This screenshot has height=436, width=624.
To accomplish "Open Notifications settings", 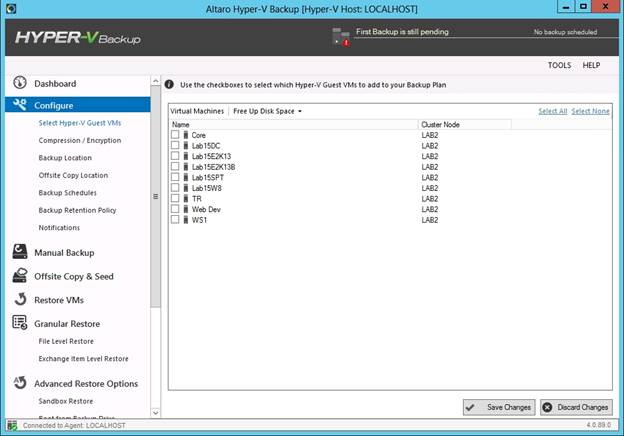I will [59, 228].
